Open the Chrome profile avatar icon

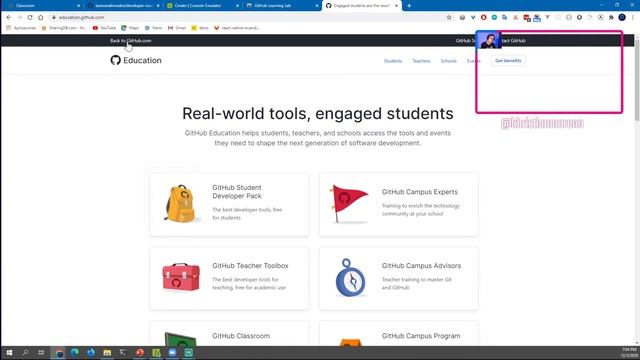pyautogui.click(x=622, y=17)
